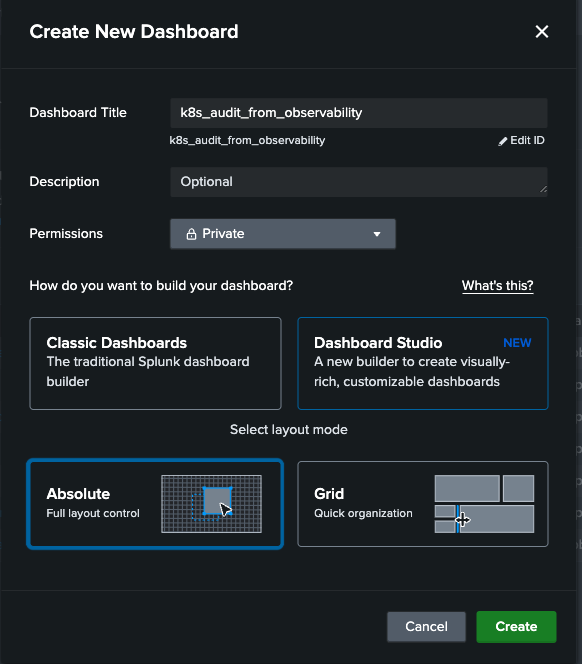
Task: Focus the Description text area
Action: click(358, 182)
